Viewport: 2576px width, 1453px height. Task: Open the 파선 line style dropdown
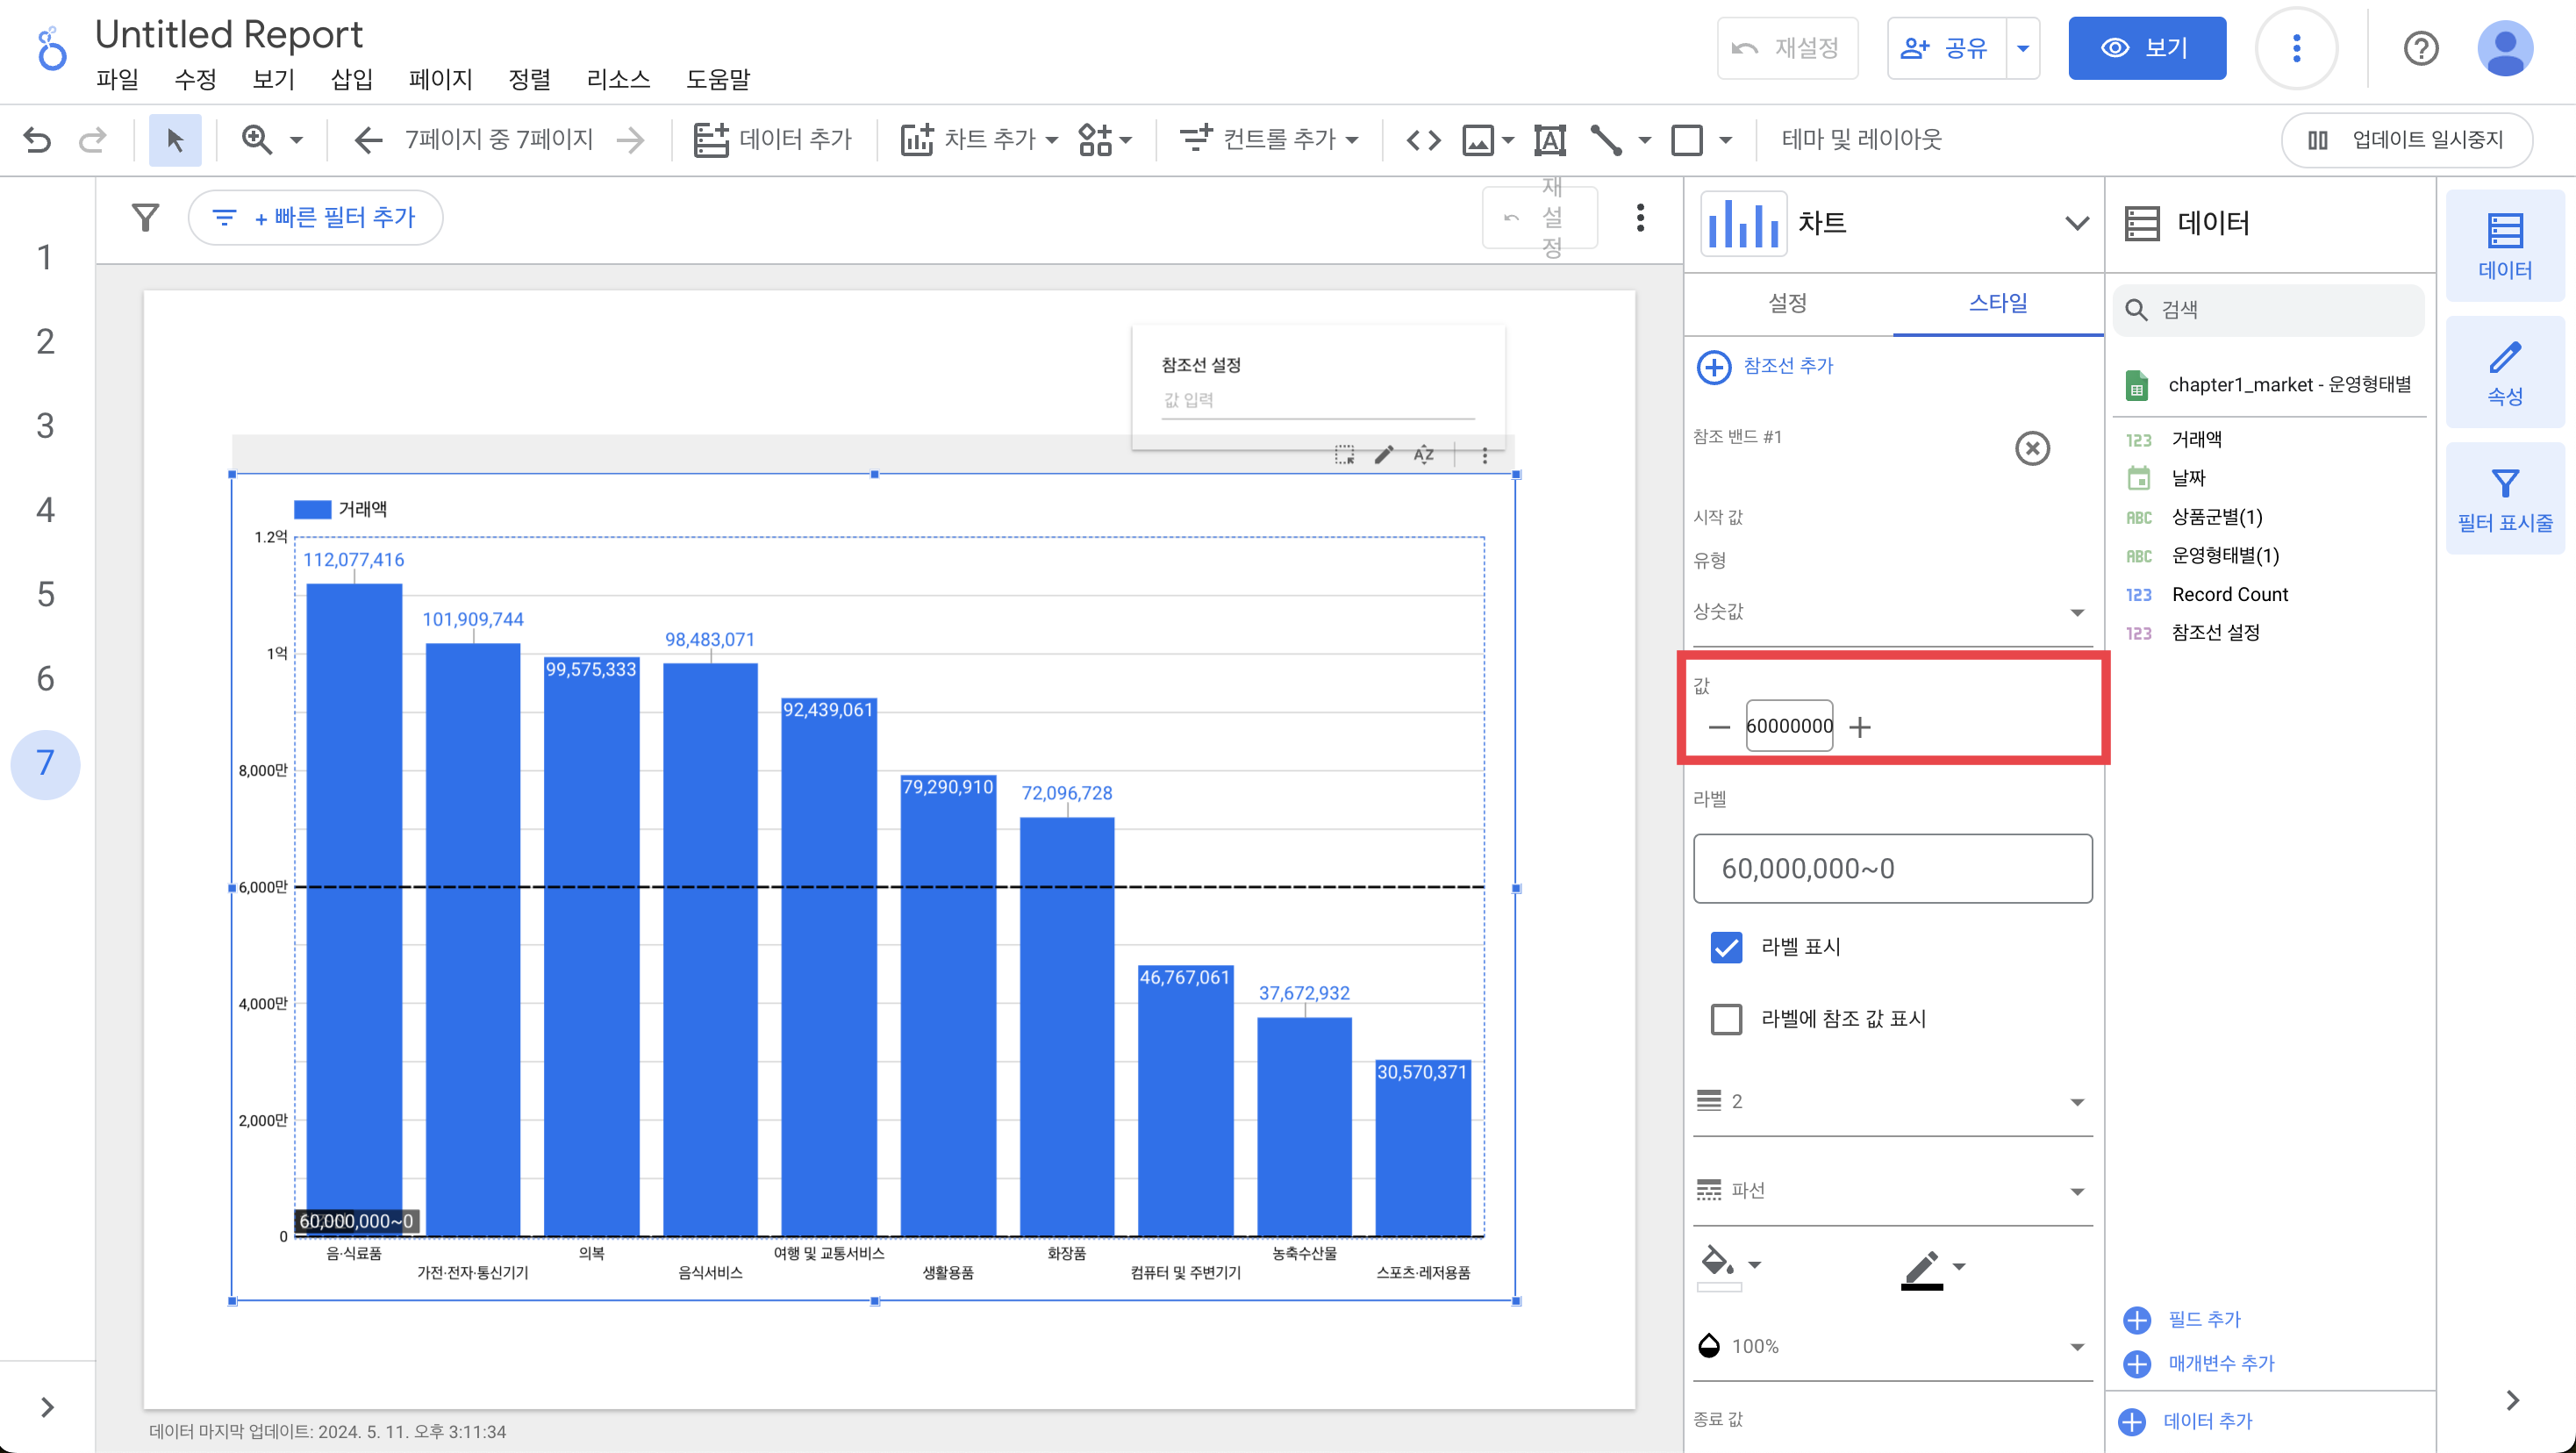pos(1892,1190)
